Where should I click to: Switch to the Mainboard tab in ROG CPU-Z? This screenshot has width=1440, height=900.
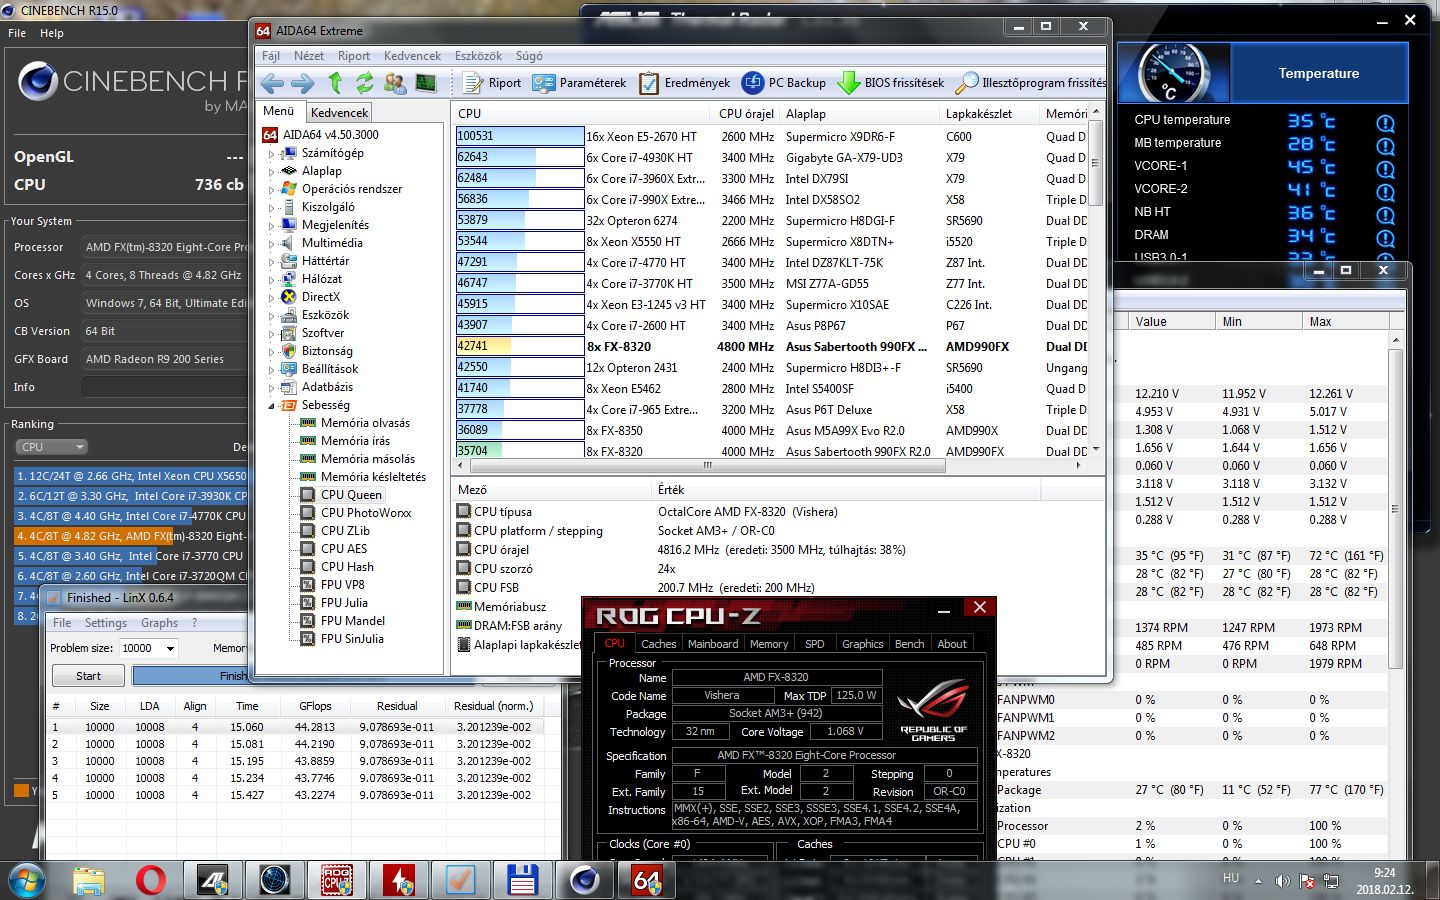point(713,644)
